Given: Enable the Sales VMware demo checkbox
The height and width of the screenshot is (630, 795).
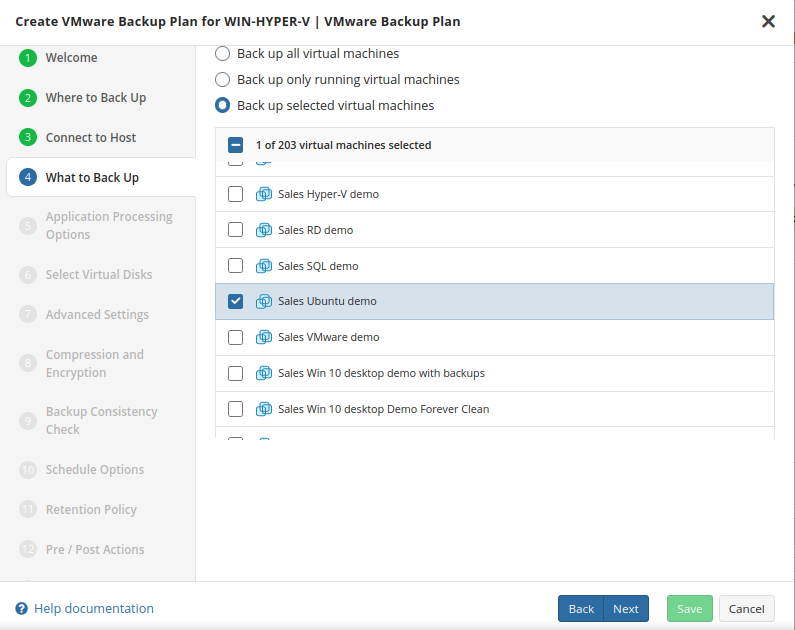Looking at the screenshot, I should 235,337.
